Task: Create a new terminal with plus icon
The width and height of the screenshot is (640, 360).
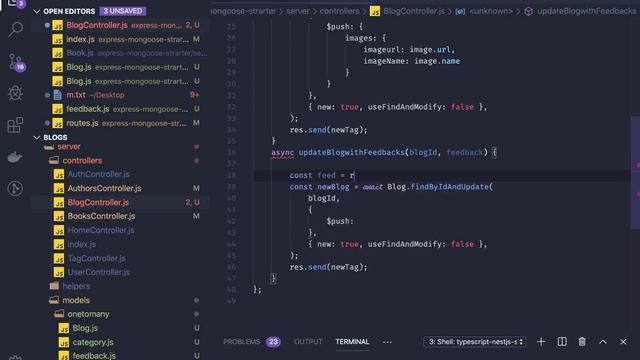Action: click(x=541, y=342)
